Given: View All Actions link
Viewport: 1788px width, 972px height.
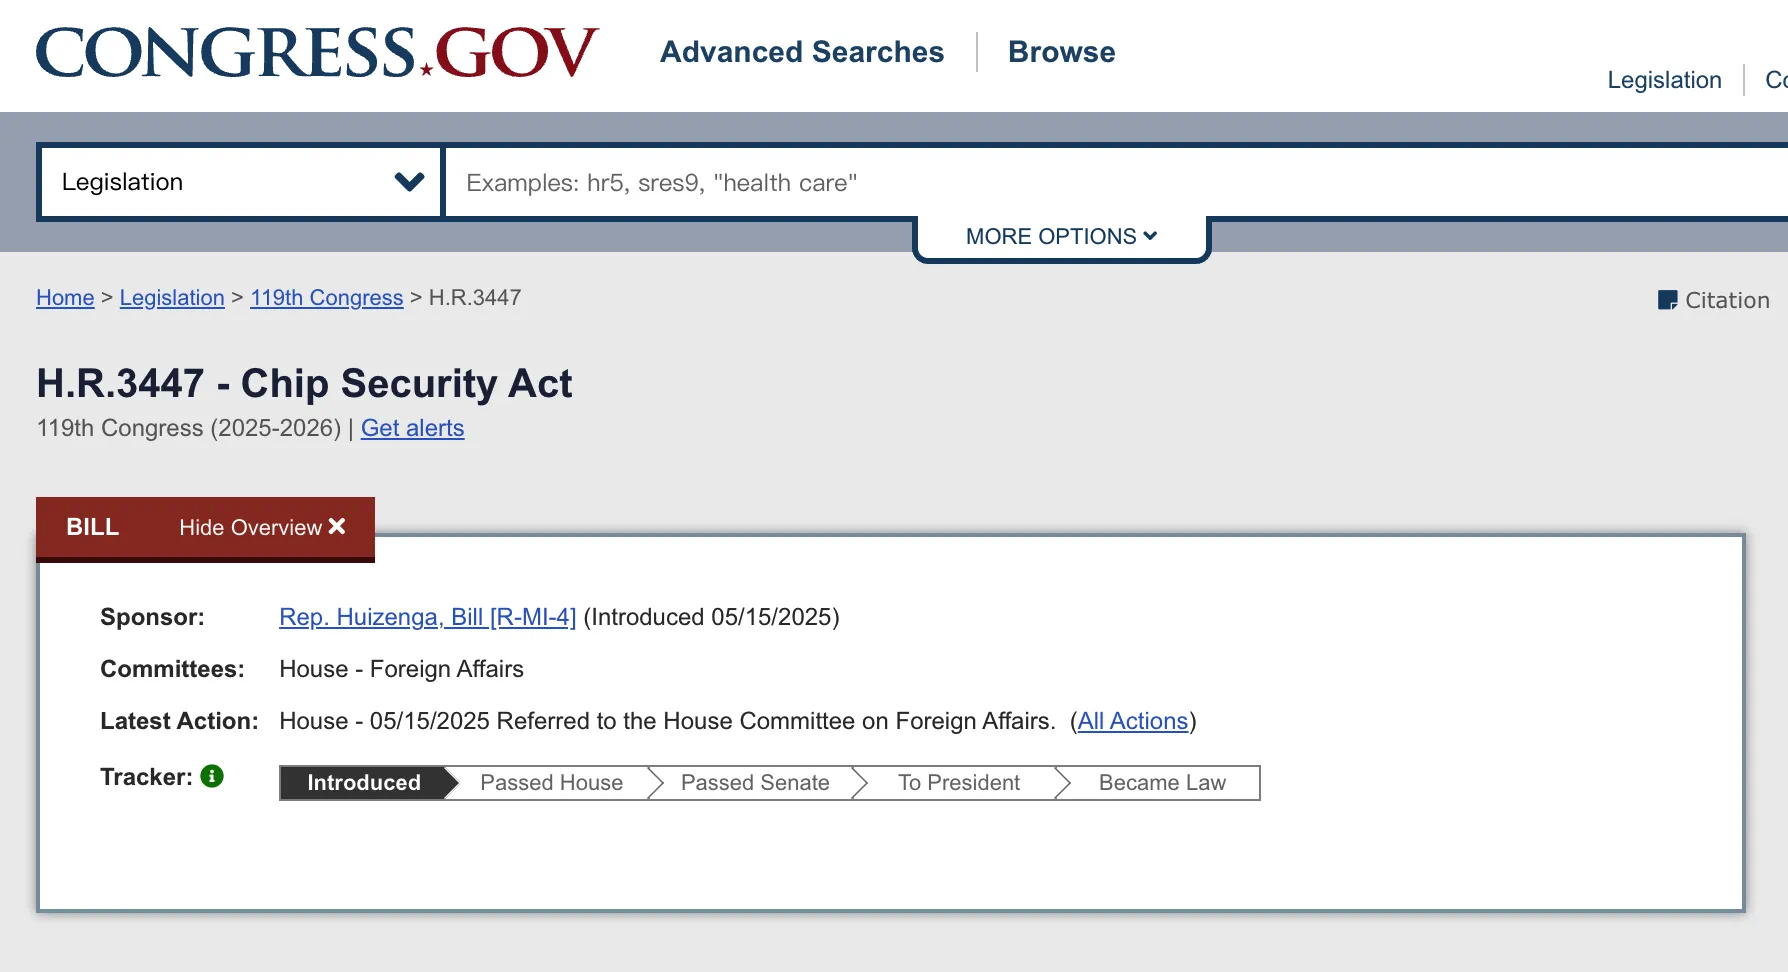Looking at the screenshot, I should [x=1132, y=721].
